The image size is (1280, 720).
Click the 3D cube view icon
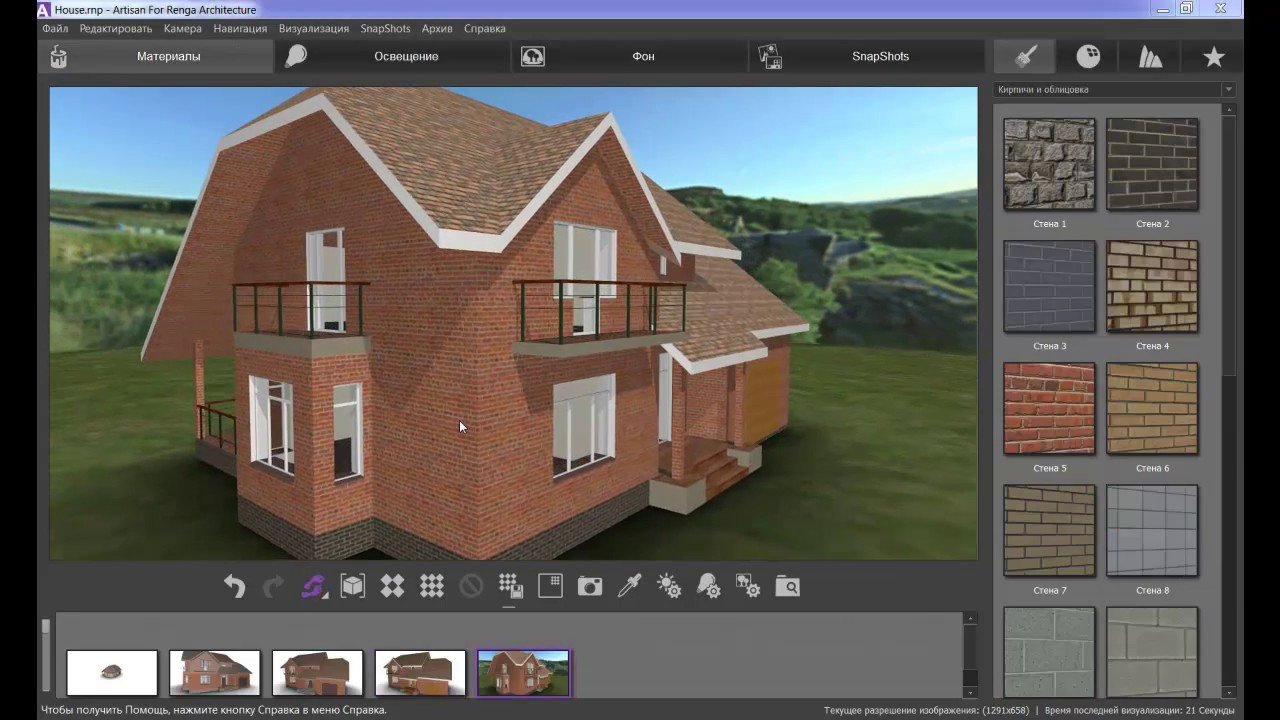pyautogui.click(x=353, y=586)
